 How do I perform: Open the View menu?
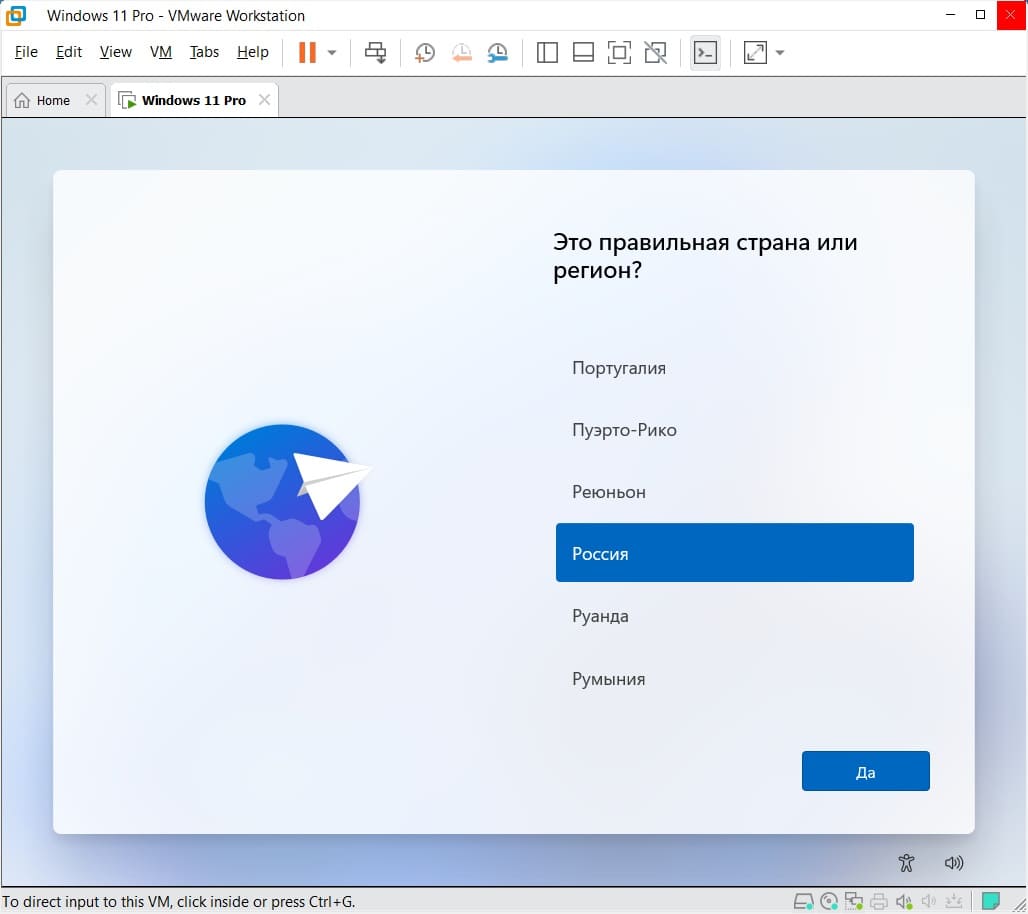tap(115, 52)
